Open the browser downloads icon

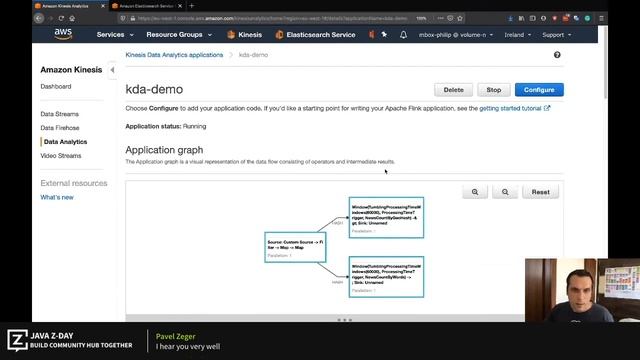tap(510, 18)
